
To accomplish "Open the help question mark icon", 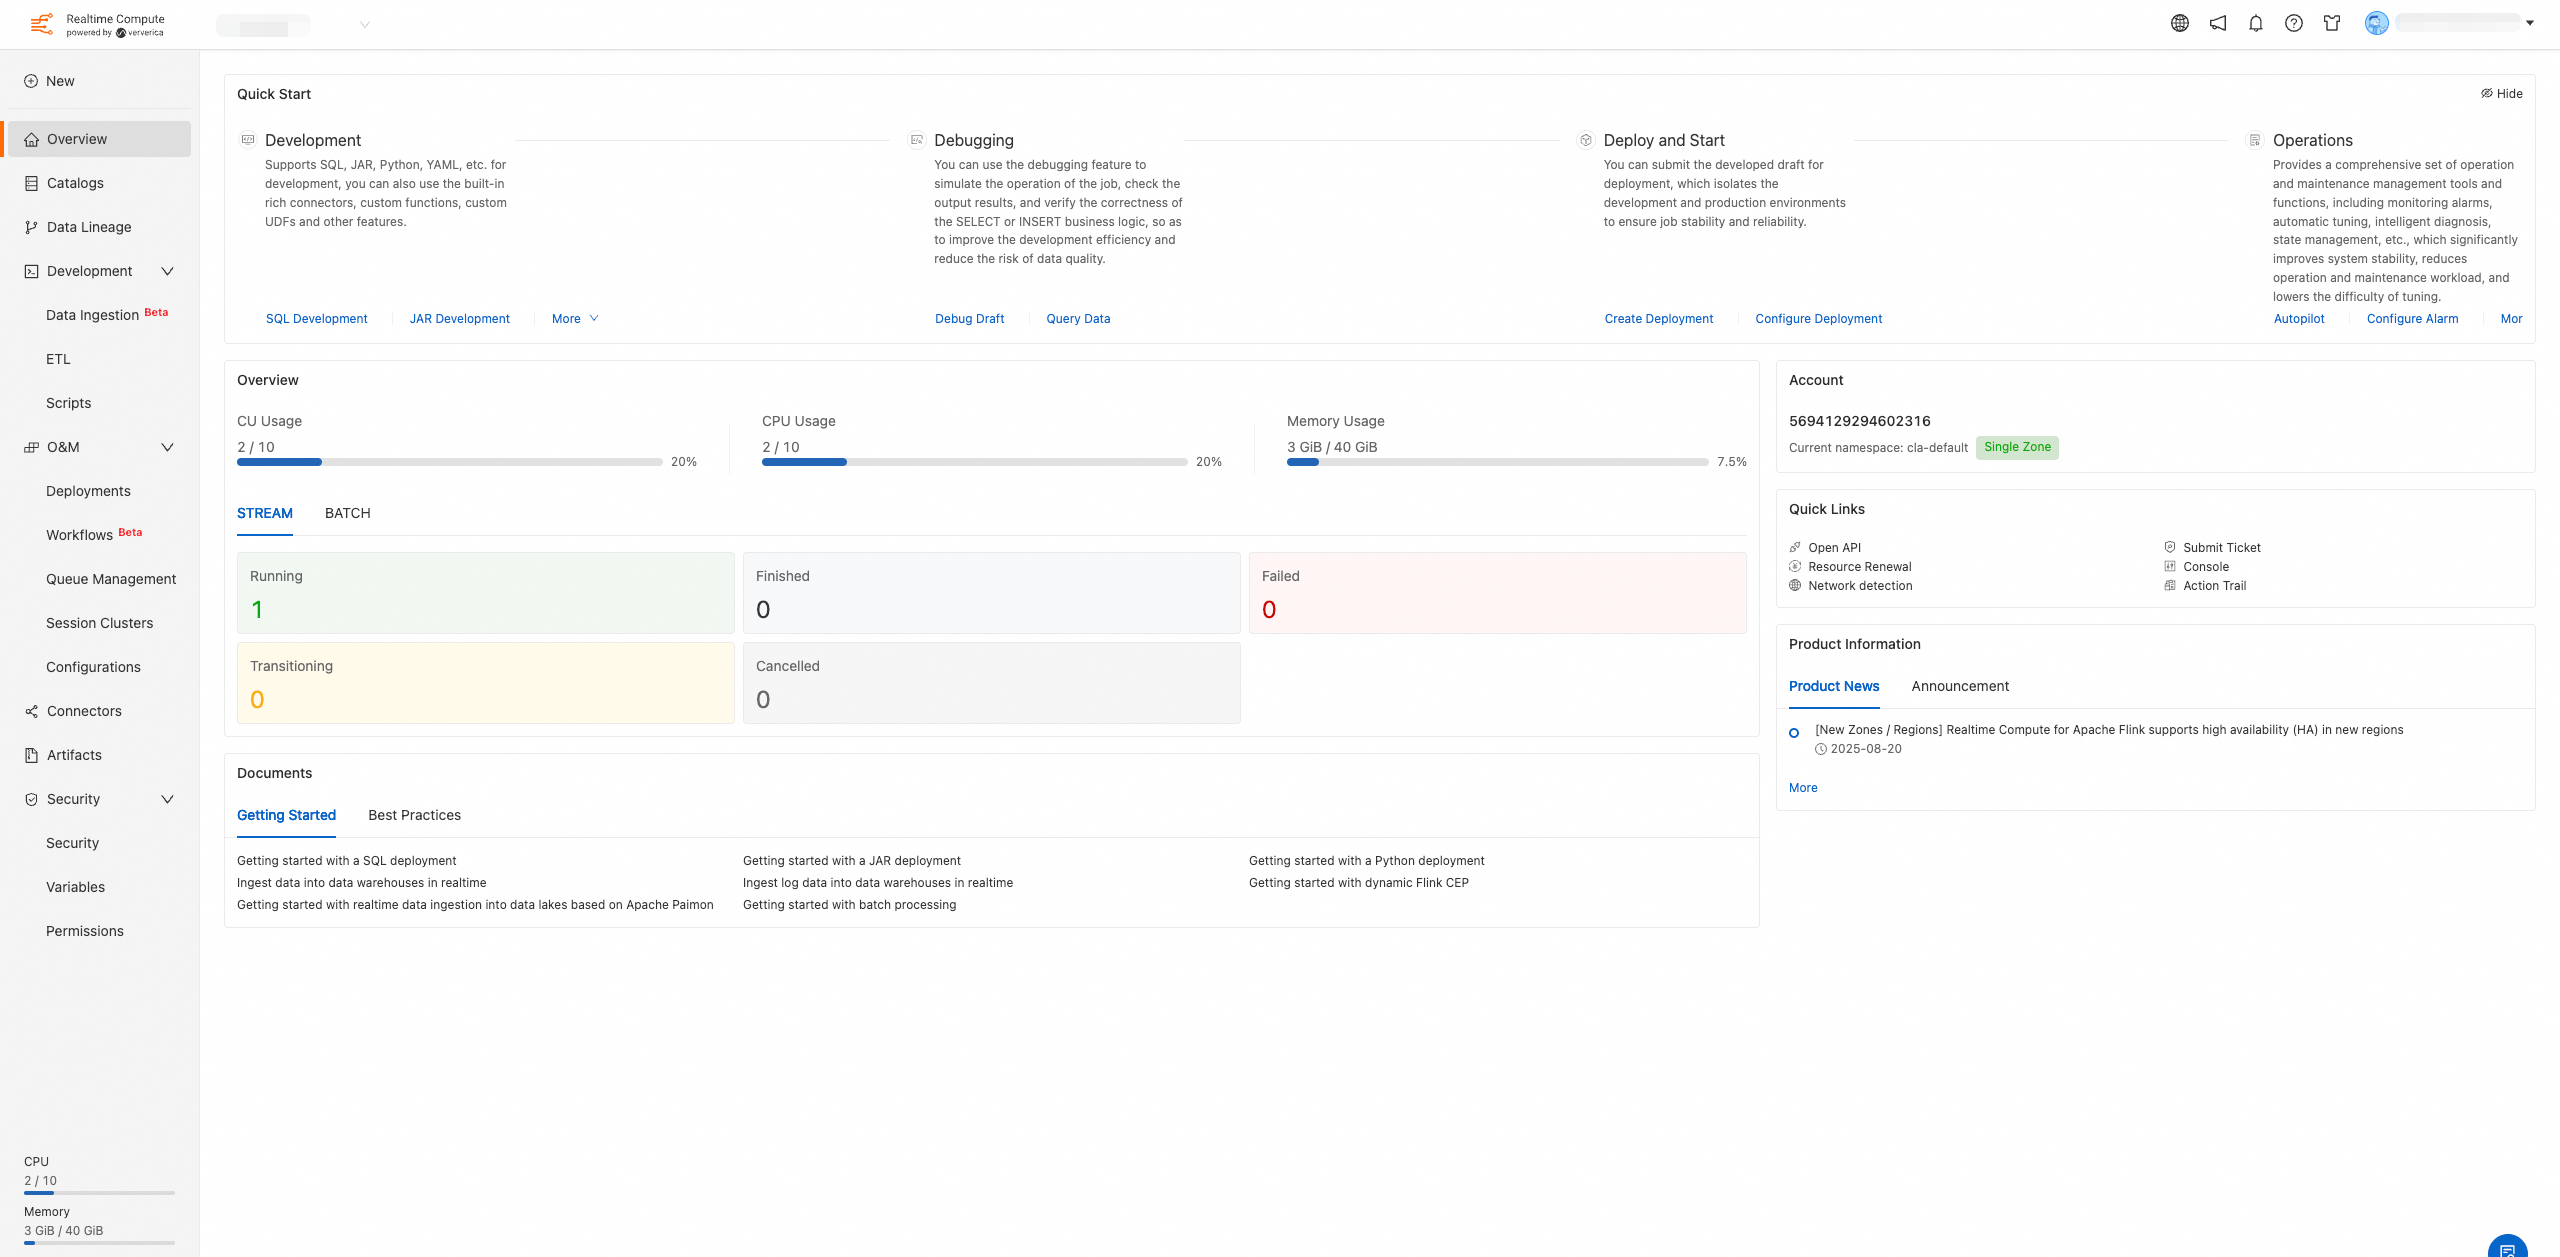I will [x=2294, y=23].
